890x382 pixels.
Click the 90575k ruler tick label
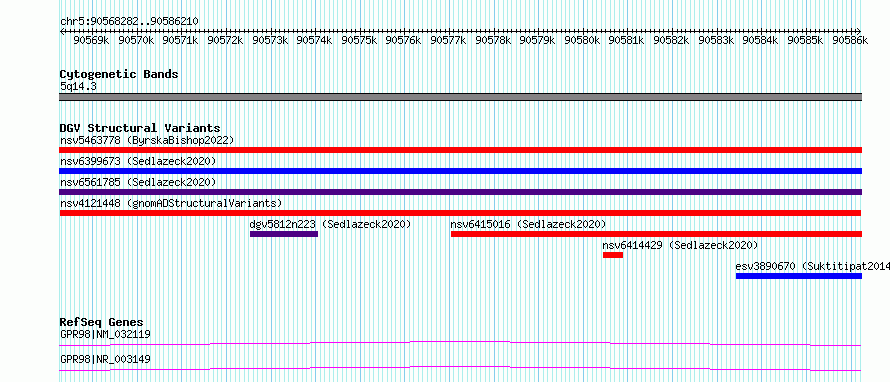pos(359,40)
